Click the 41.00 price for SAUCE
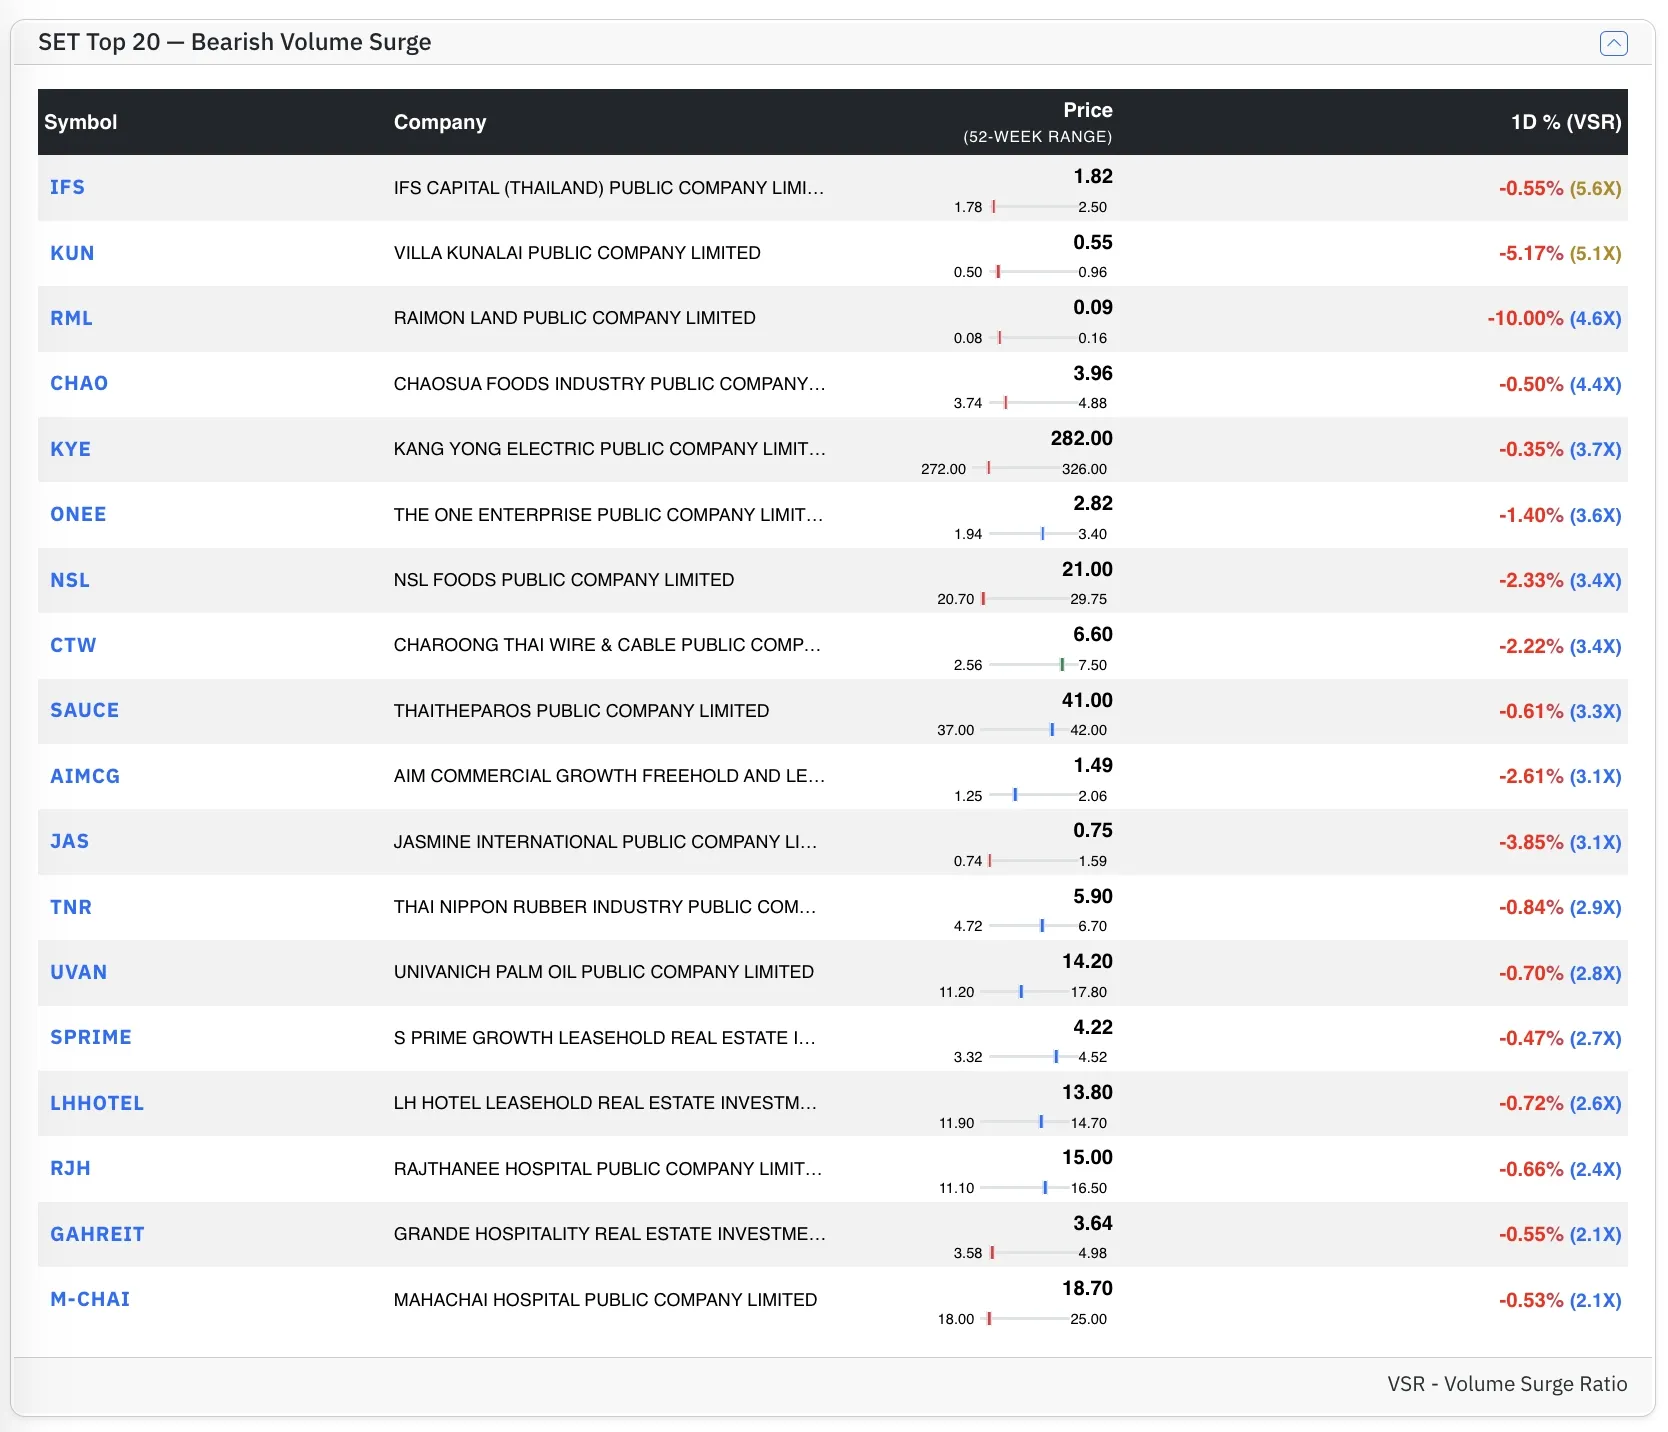Image resolution: width=1668 pixels, height=1432 pixels. pos(1087,700)
